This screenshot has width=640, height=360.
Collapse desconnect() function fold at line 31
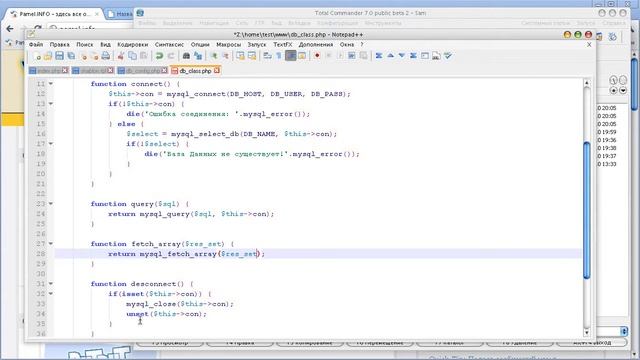coord(51,284)
